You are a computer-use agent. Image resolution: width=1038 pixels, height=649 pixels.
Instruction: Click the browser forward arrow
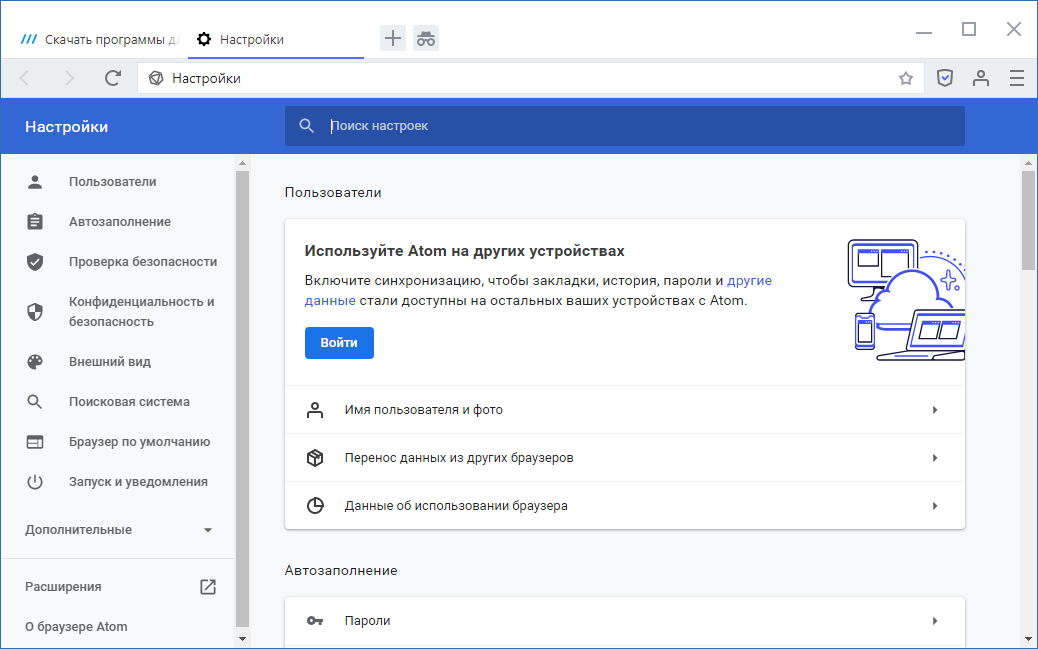[x=69, y=78]
